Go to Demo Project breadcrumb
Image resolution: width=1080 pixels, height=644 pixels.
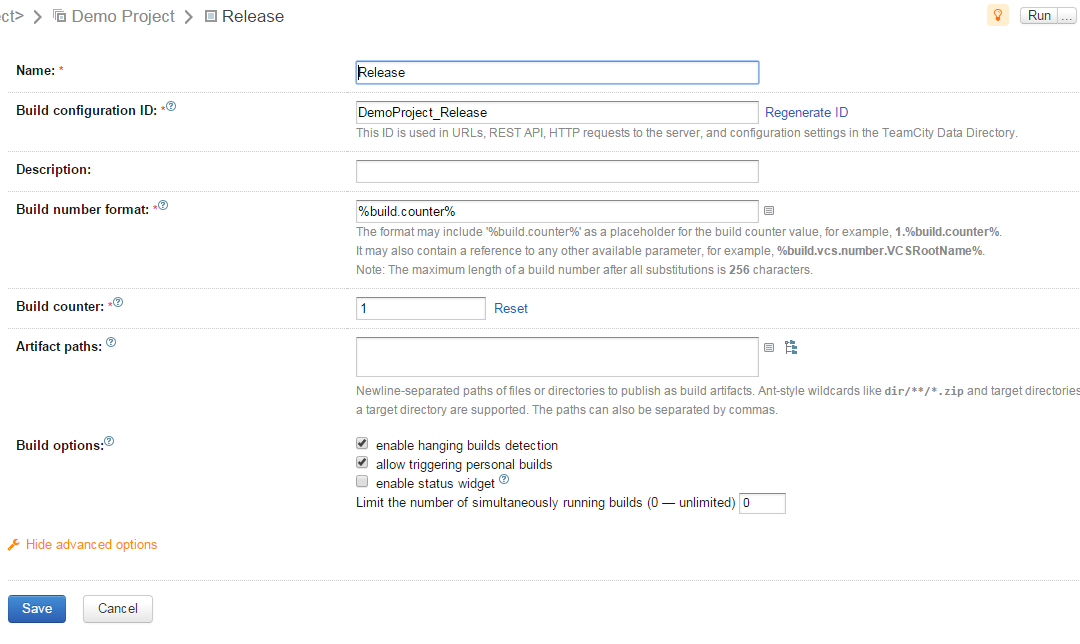click(122, 16)
